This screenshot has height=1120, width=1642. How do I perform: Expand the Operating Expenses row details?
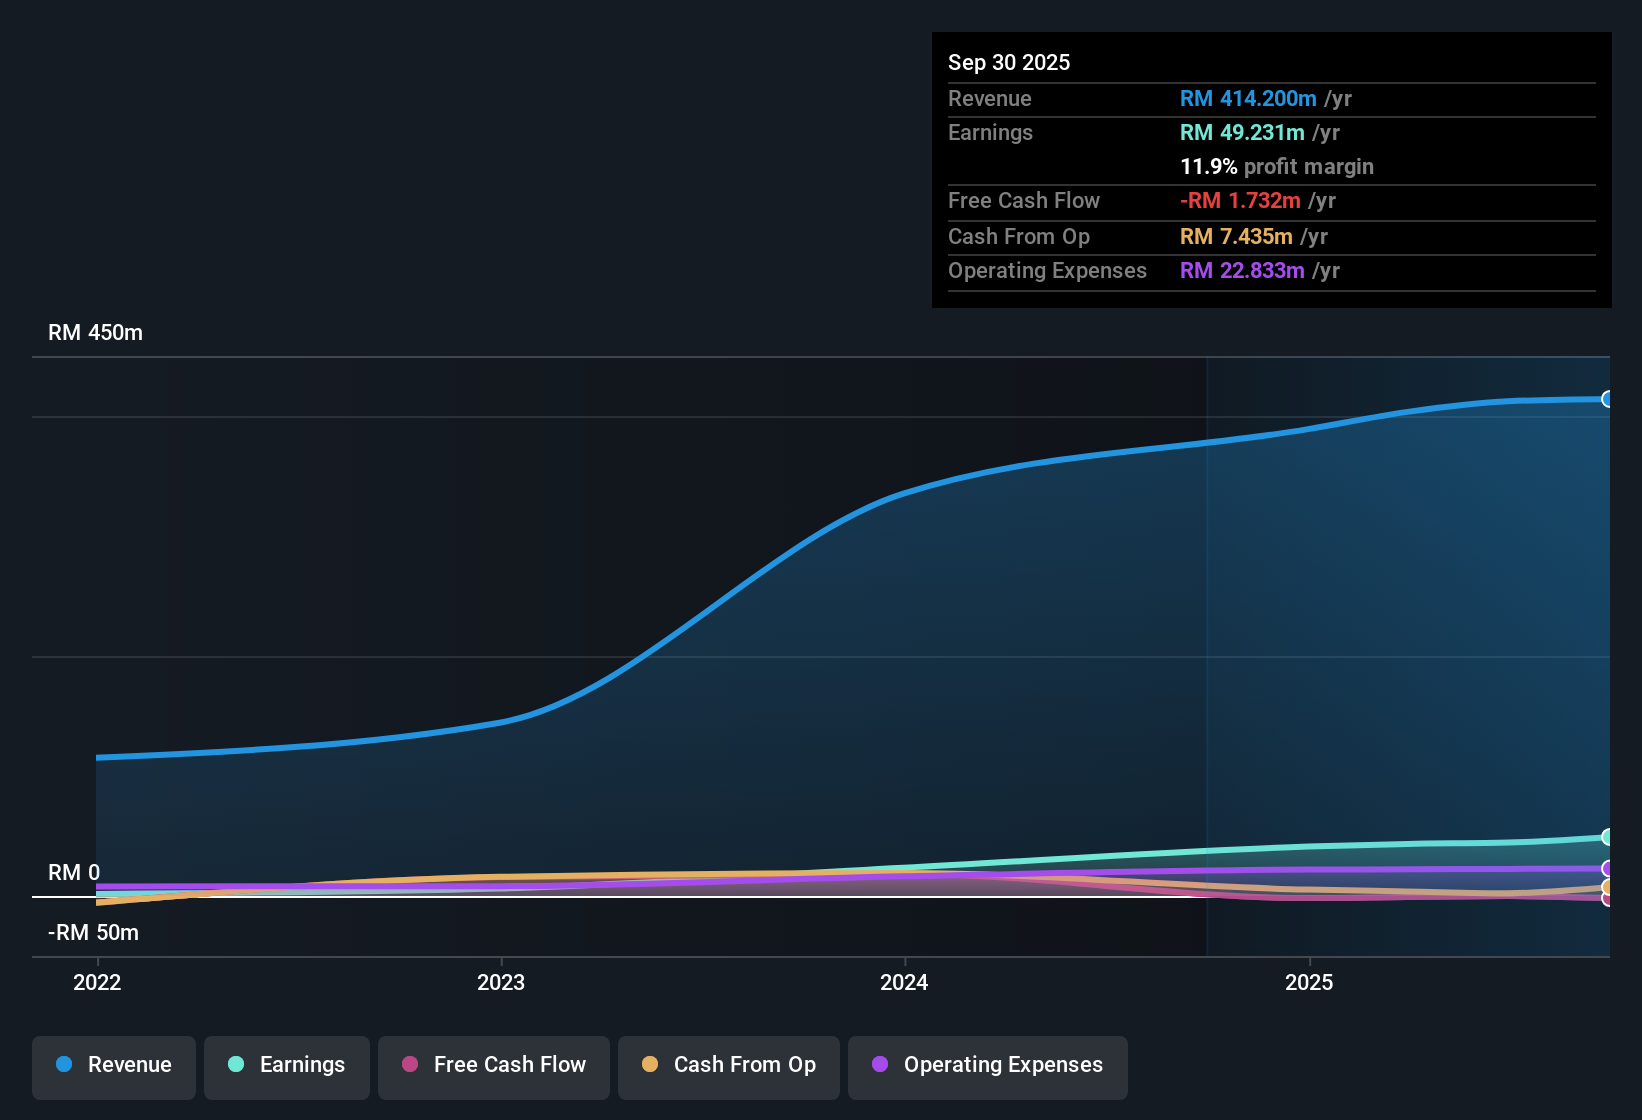(x=1047, y=270)
